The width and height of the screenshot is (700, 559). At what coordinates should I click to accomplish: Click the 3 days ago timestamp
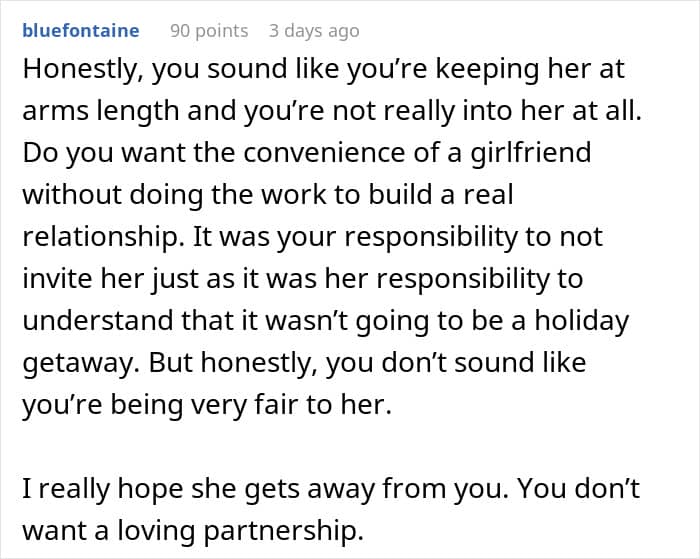(x=313, y=31)
